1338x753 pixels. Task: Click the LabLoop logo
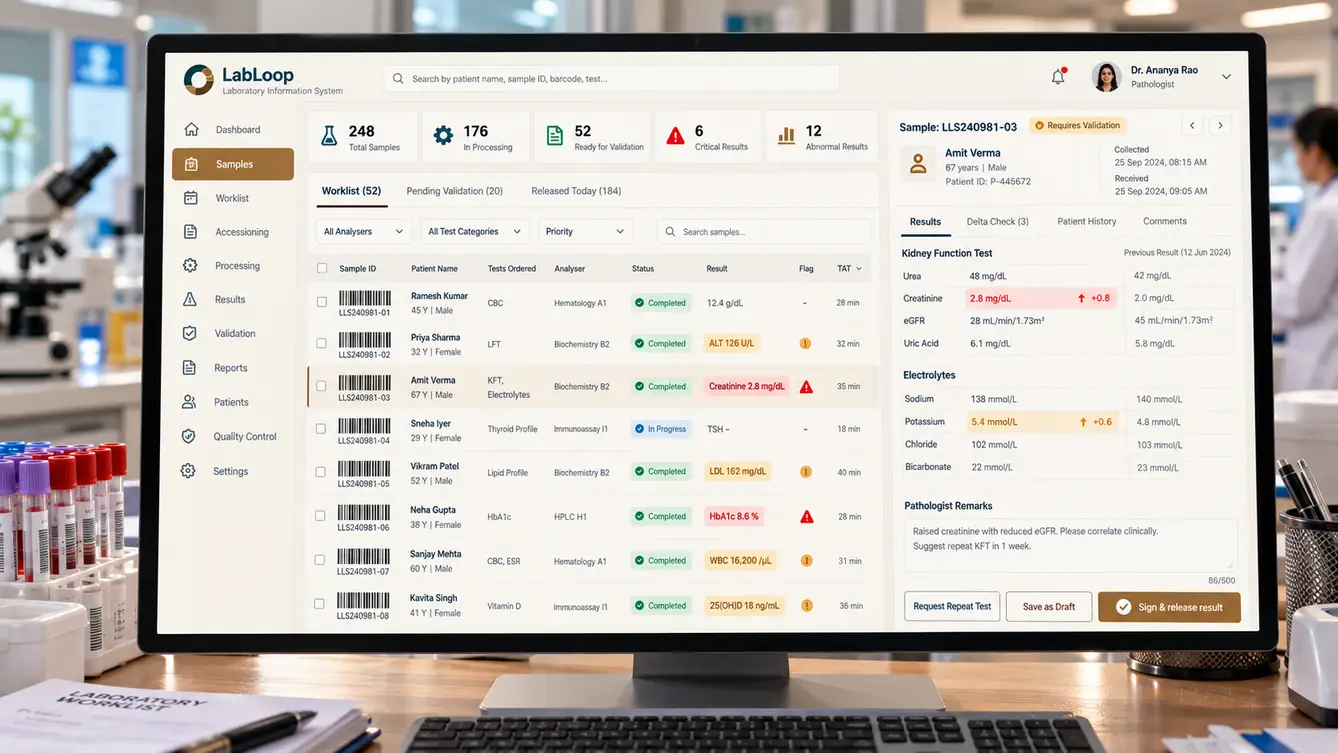pos(199,80)
